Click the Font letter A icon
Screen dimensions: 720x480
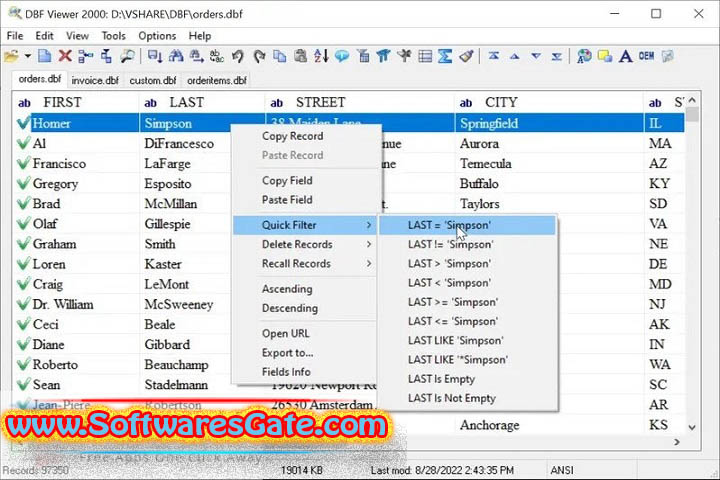[625, 56]
